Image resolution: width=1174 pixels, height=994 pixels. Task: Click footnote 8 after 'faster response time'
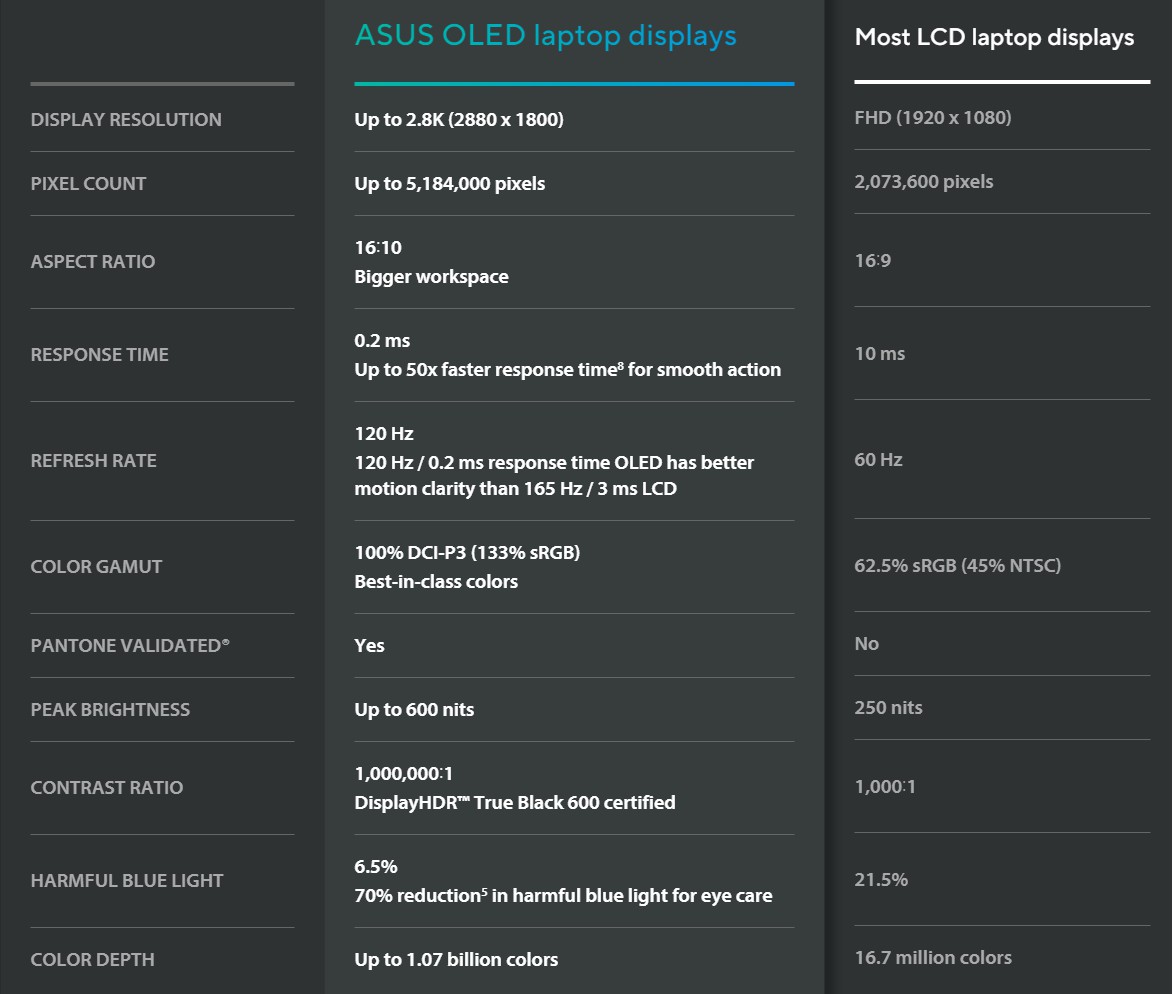[621, 365]
